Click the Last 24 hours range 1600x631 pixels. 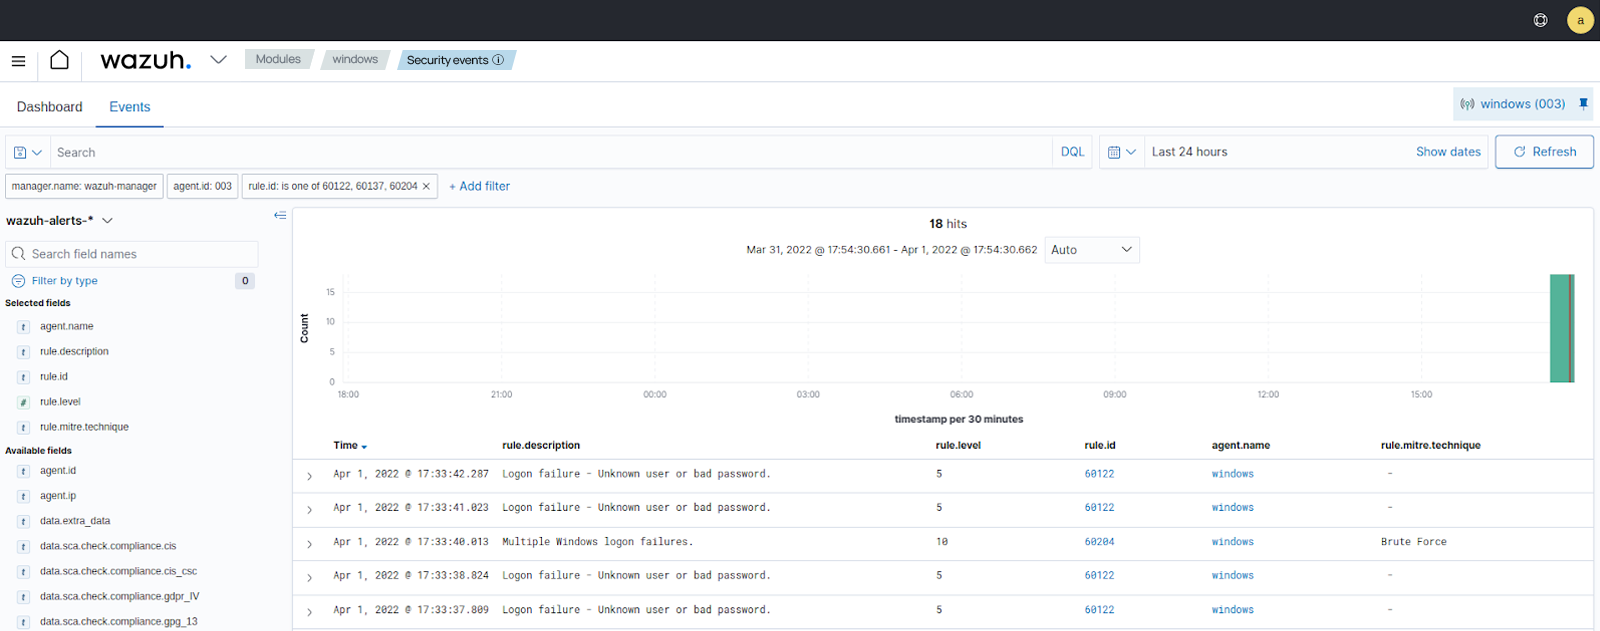pos(1189,152)
